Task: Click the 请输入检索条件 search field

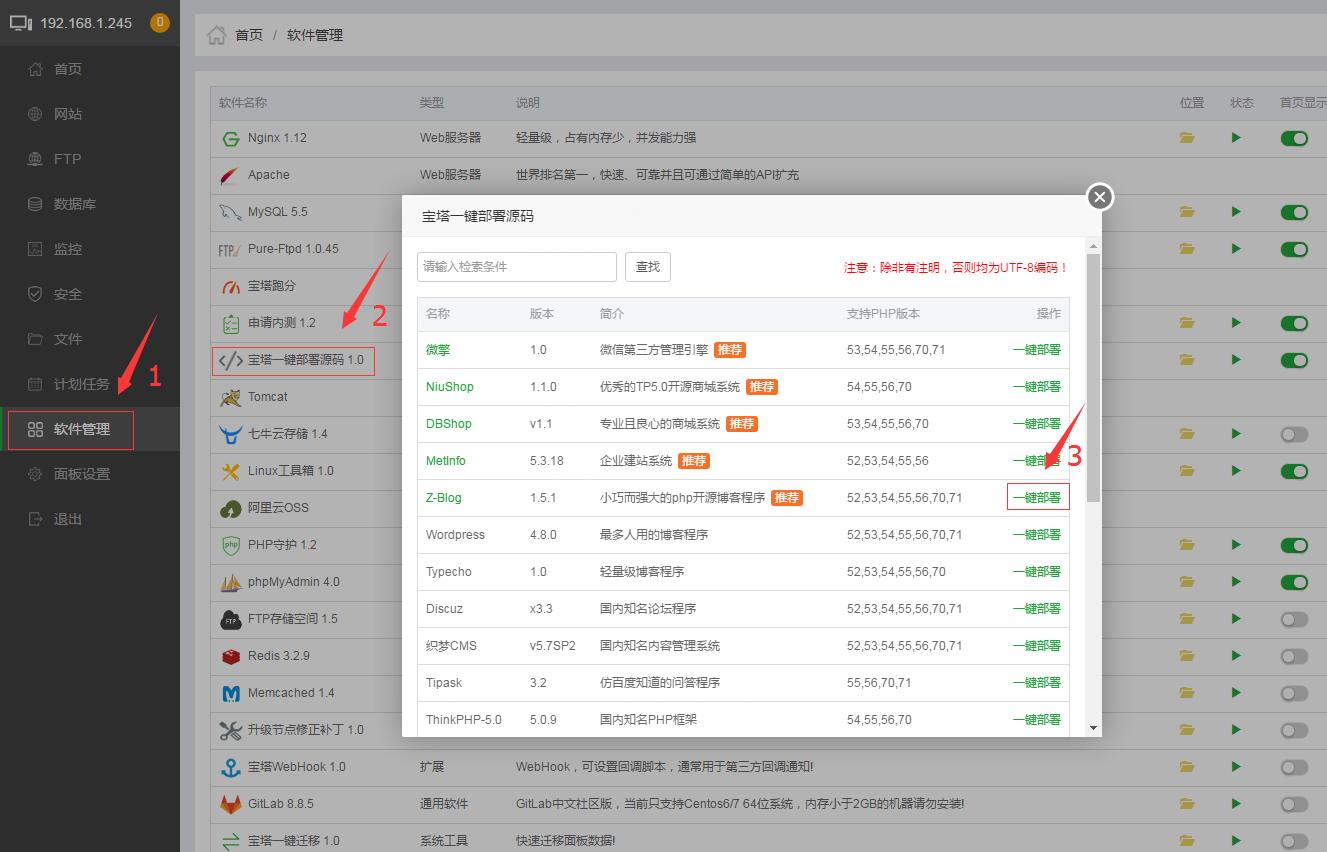Action: click(x=517, y=267)
